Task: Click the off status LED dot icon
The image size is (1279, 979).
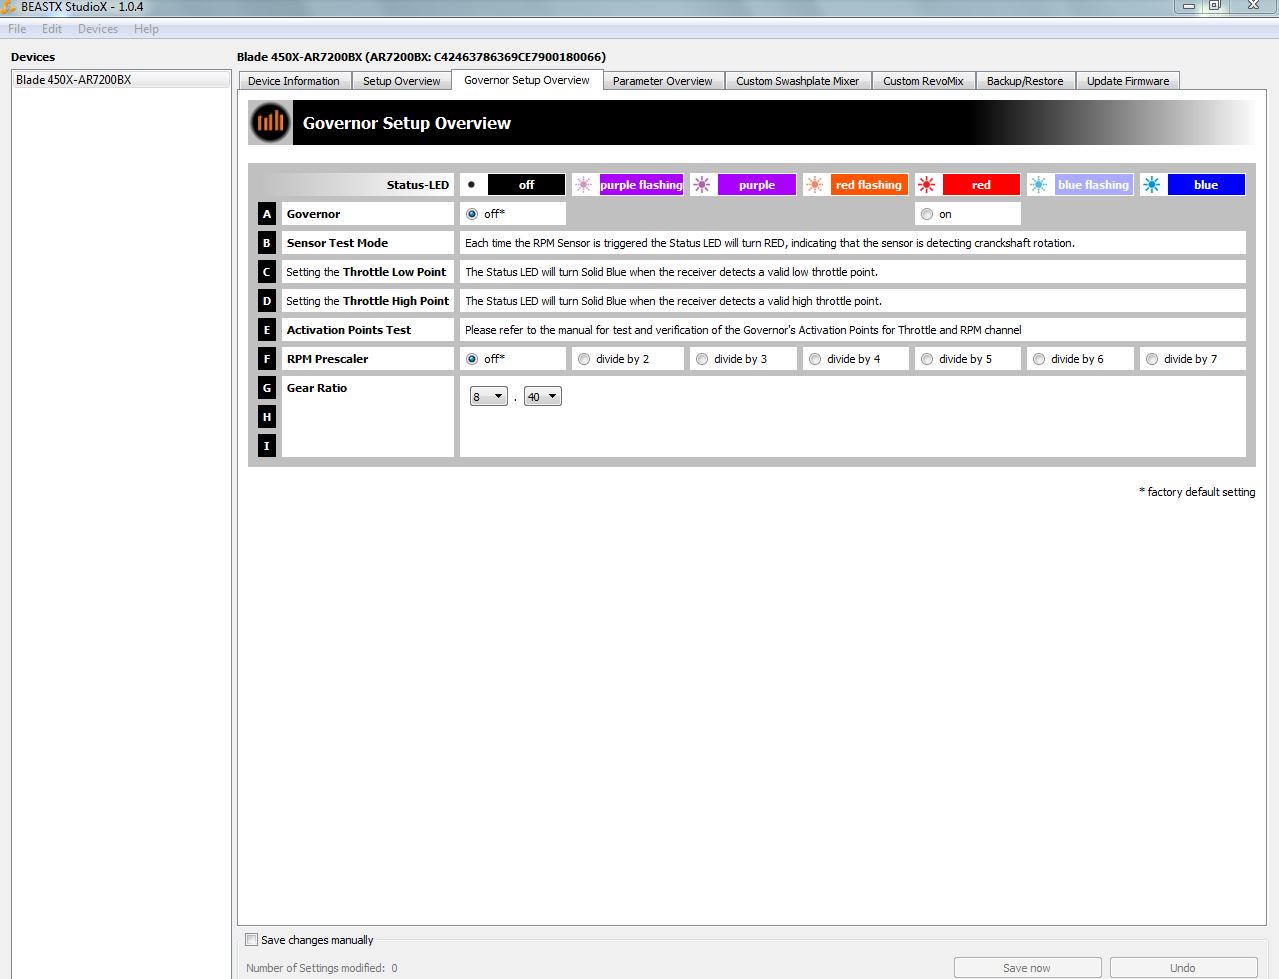Action: point(471,185)
